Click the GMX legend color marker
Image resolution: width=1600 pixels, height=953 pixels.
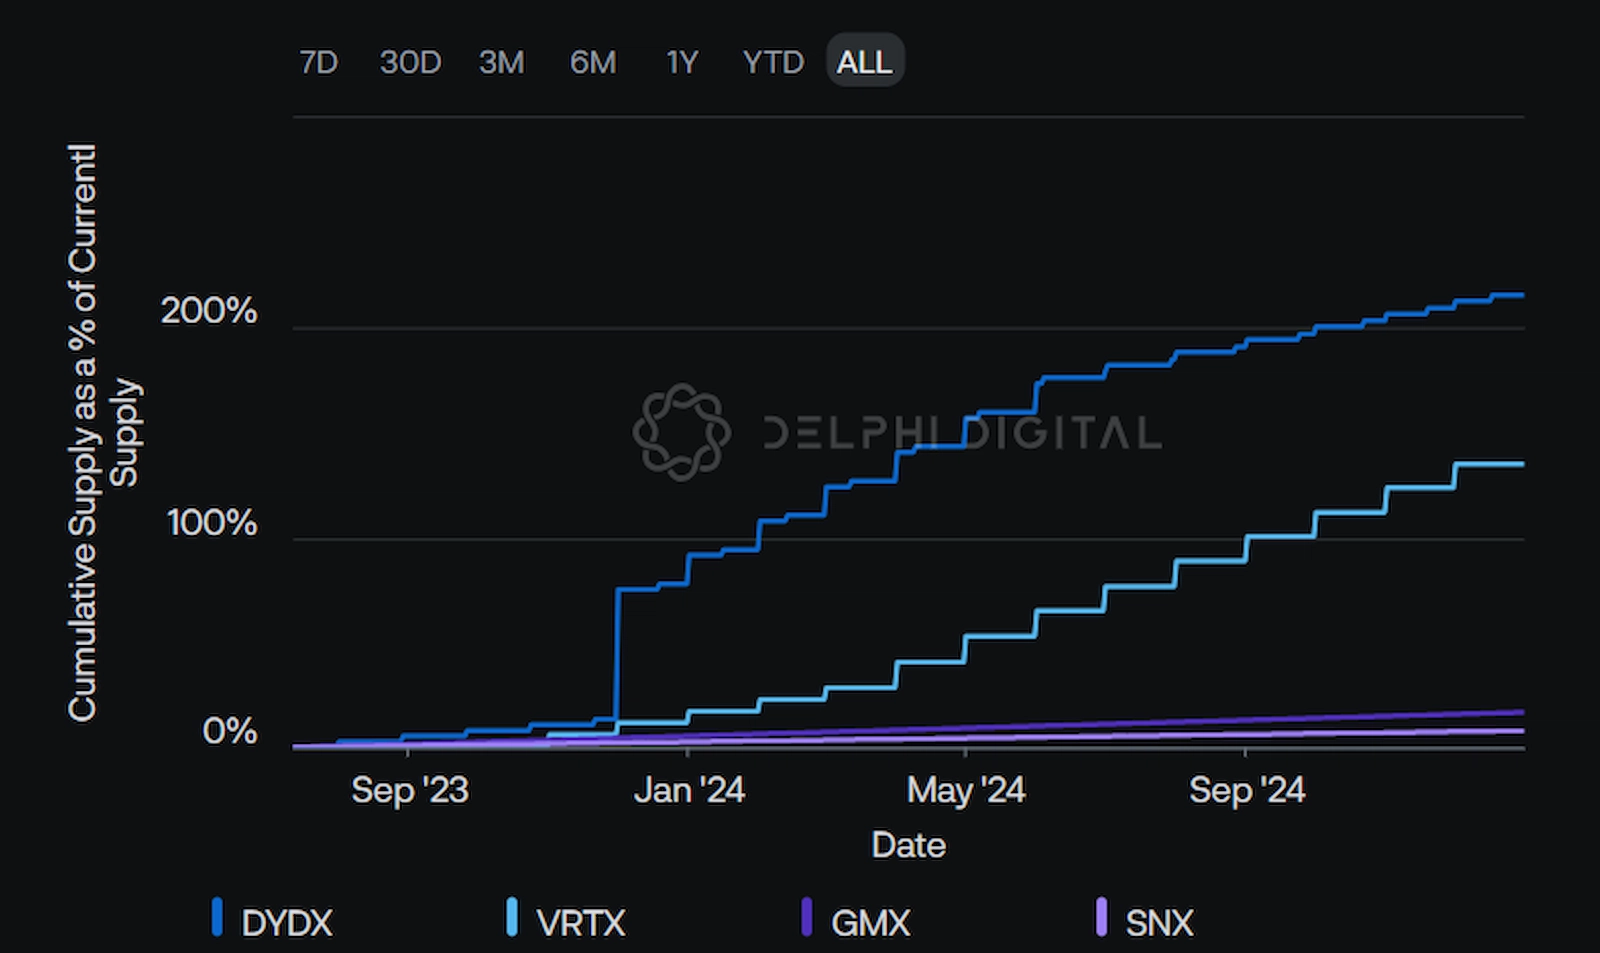pyautogui.click(x=806, y=918)
